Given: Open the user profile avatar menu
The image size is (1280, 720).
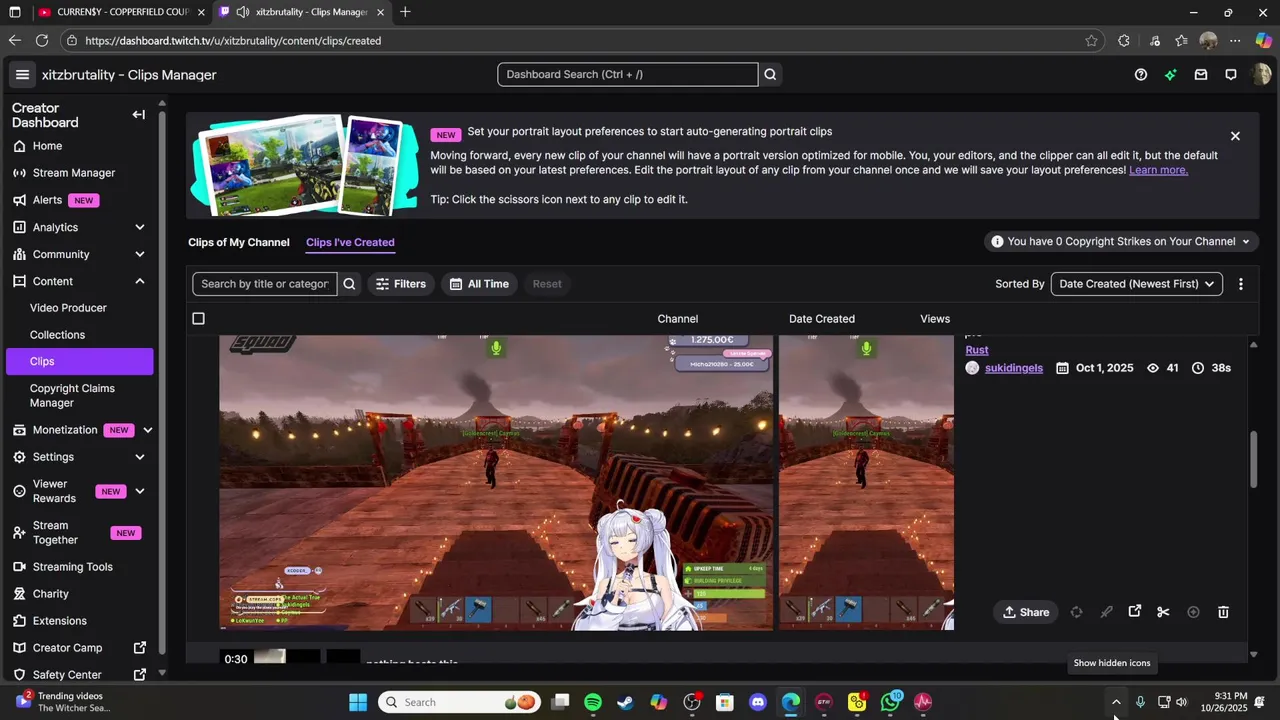Looking at the screenshot, I should click(1261, 75).
